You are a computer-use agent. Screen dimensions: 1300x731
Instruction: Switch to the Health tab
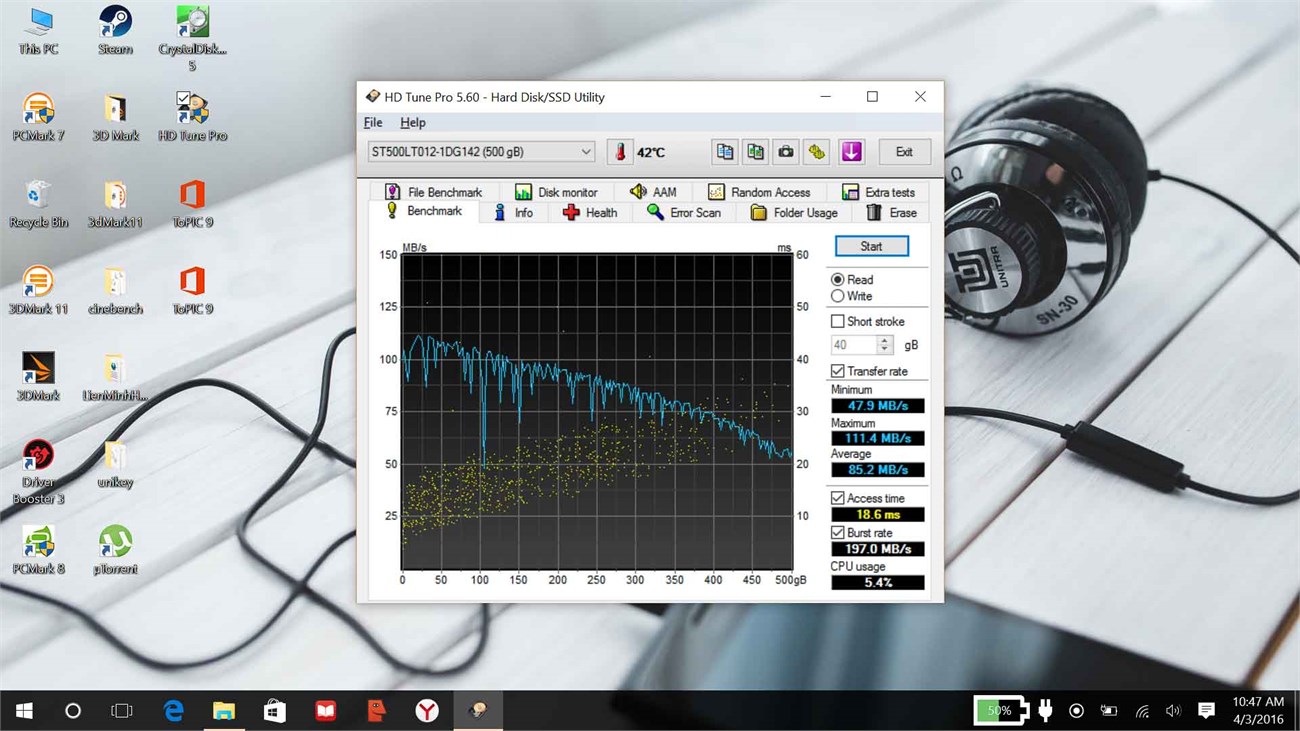(590, 213)
